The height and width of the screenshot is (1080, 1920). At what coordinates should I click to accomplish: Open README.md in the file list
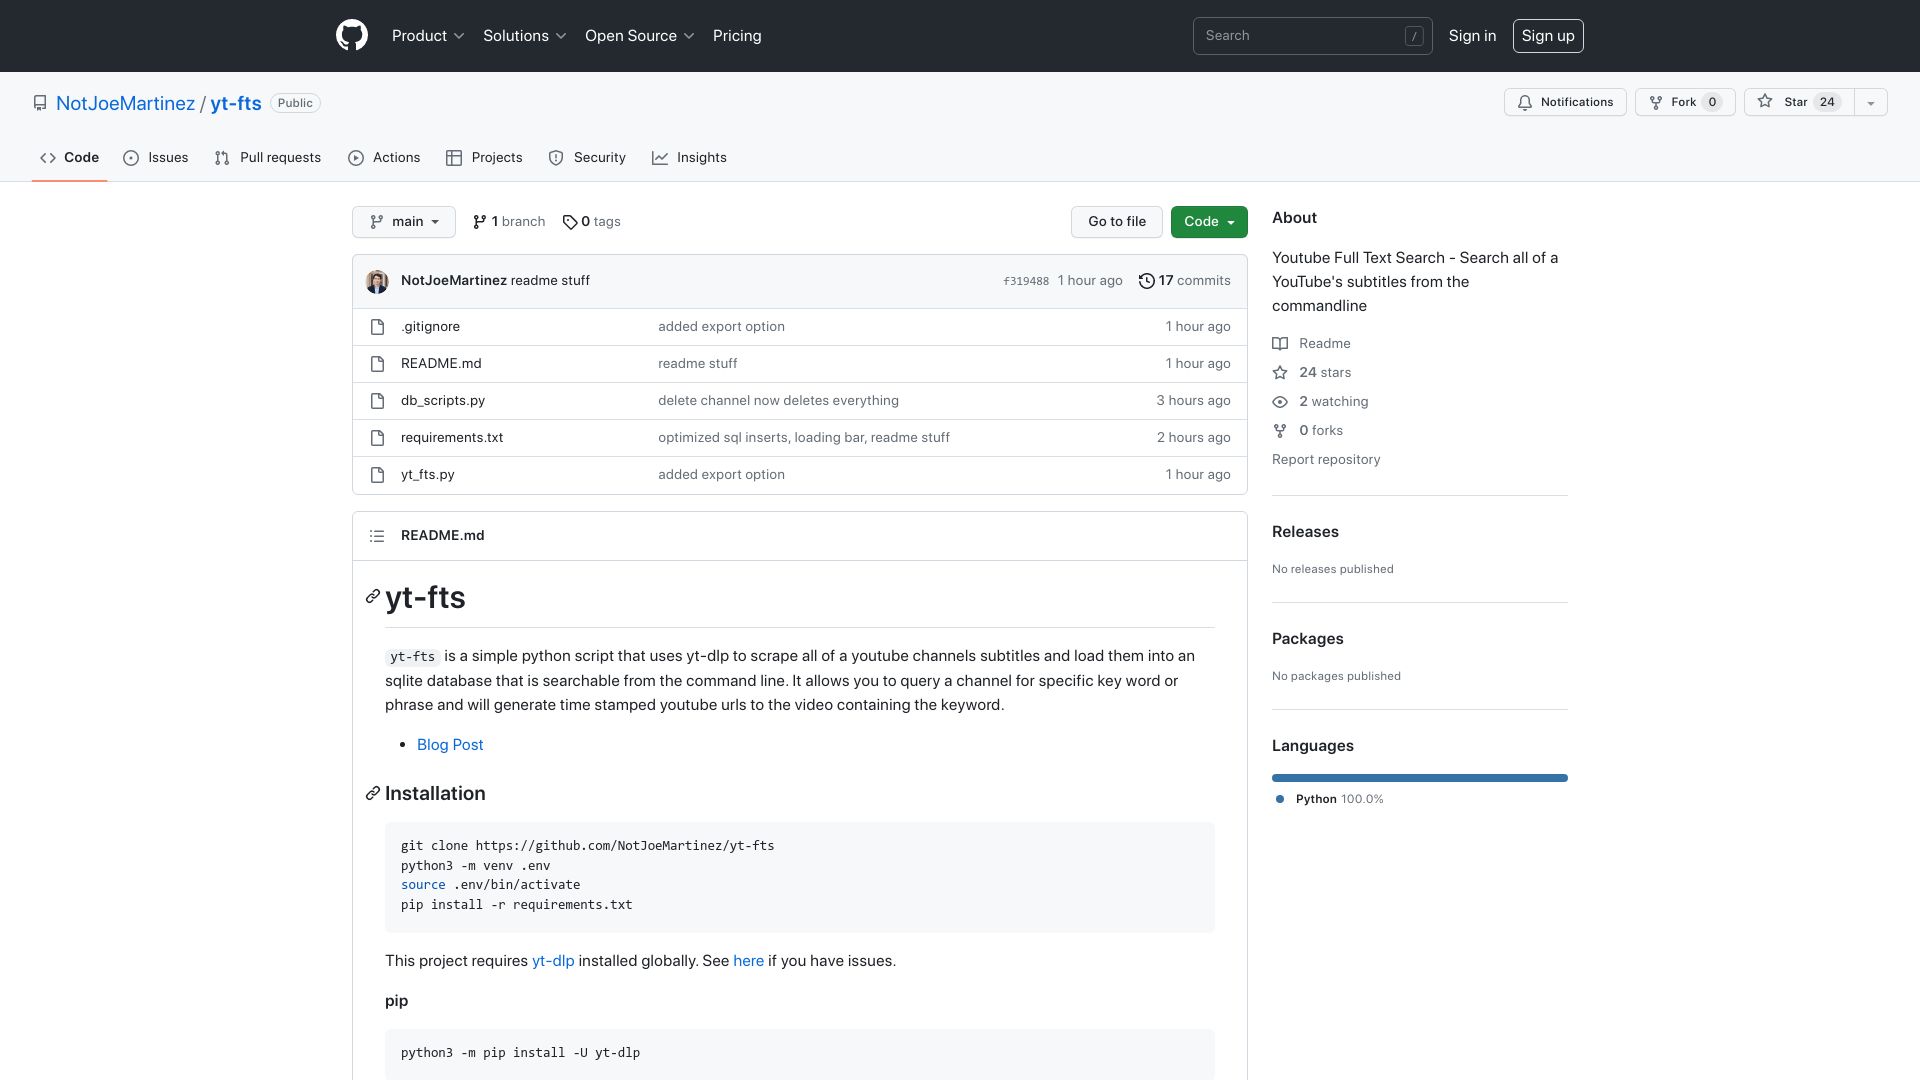441,364
